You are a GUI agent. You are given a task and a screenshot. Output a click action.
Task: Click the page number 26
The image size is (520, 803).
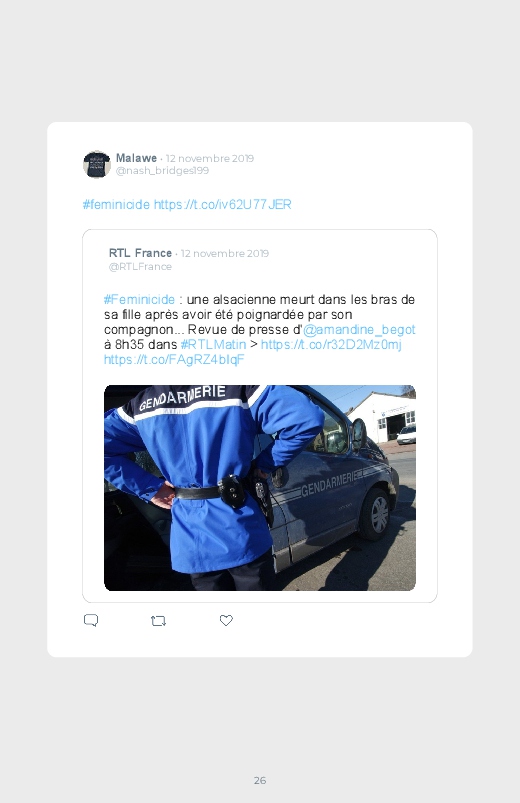[260, 780]
